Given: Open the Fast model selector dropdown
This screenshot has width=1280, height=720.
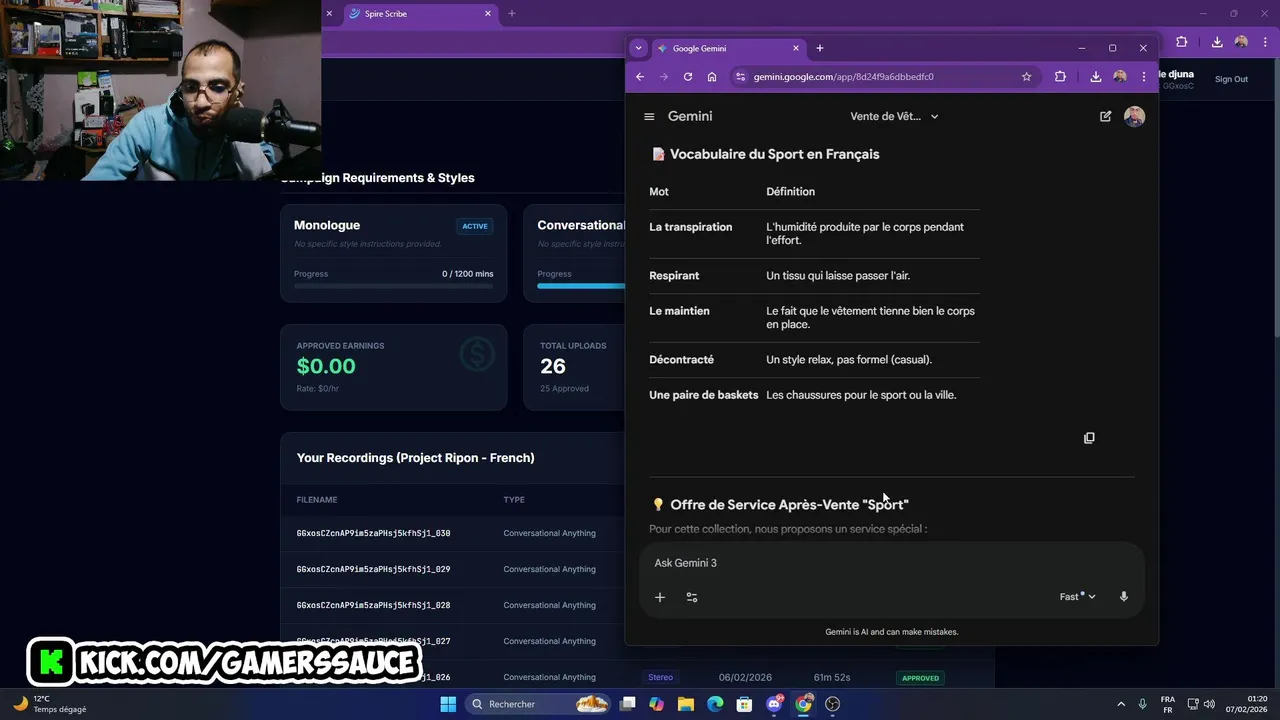Looking at the screenshot, I should coord(1078,597).
